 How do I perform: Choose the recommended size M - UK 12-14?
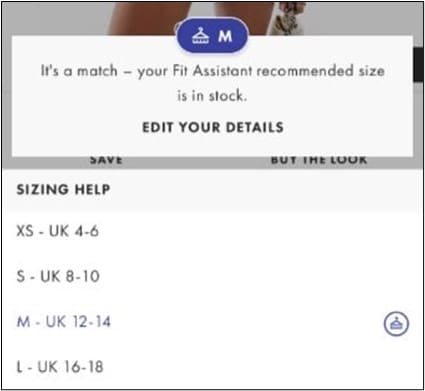[212, 322]
